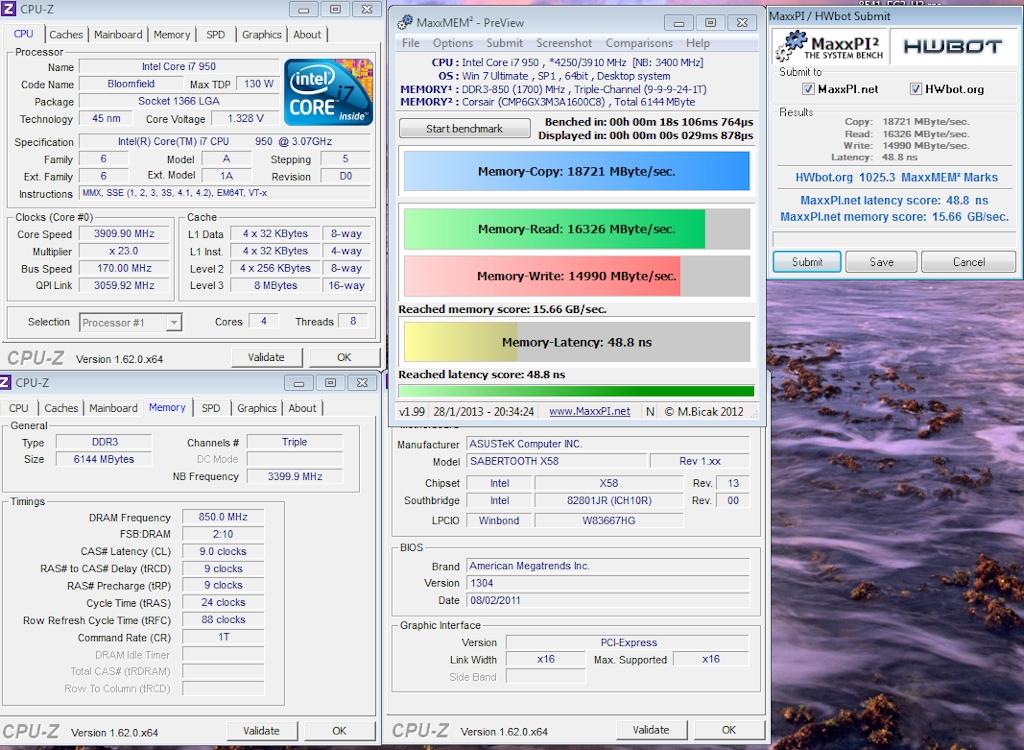
Task: Click the Link Width value x16
Action: 546,659
